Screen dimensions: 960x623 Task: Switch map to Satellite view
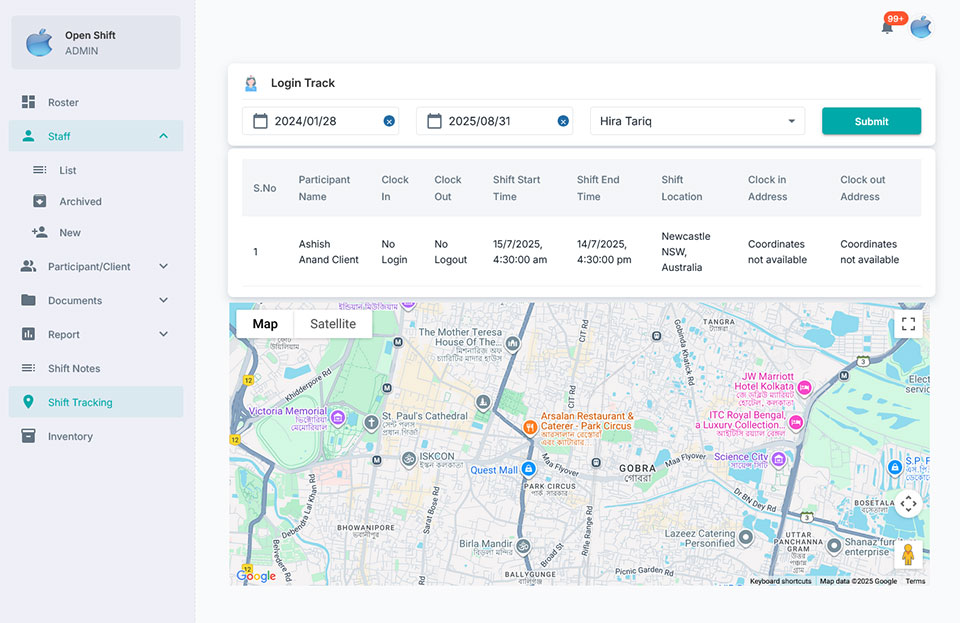(333, 324)
